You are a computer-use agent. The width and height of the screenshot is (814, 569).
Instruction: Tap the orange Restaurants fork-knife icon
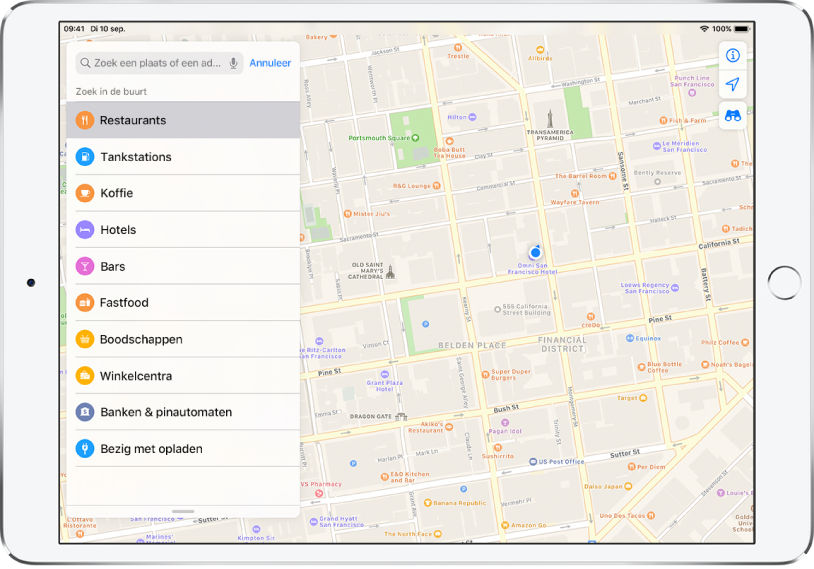85,120
